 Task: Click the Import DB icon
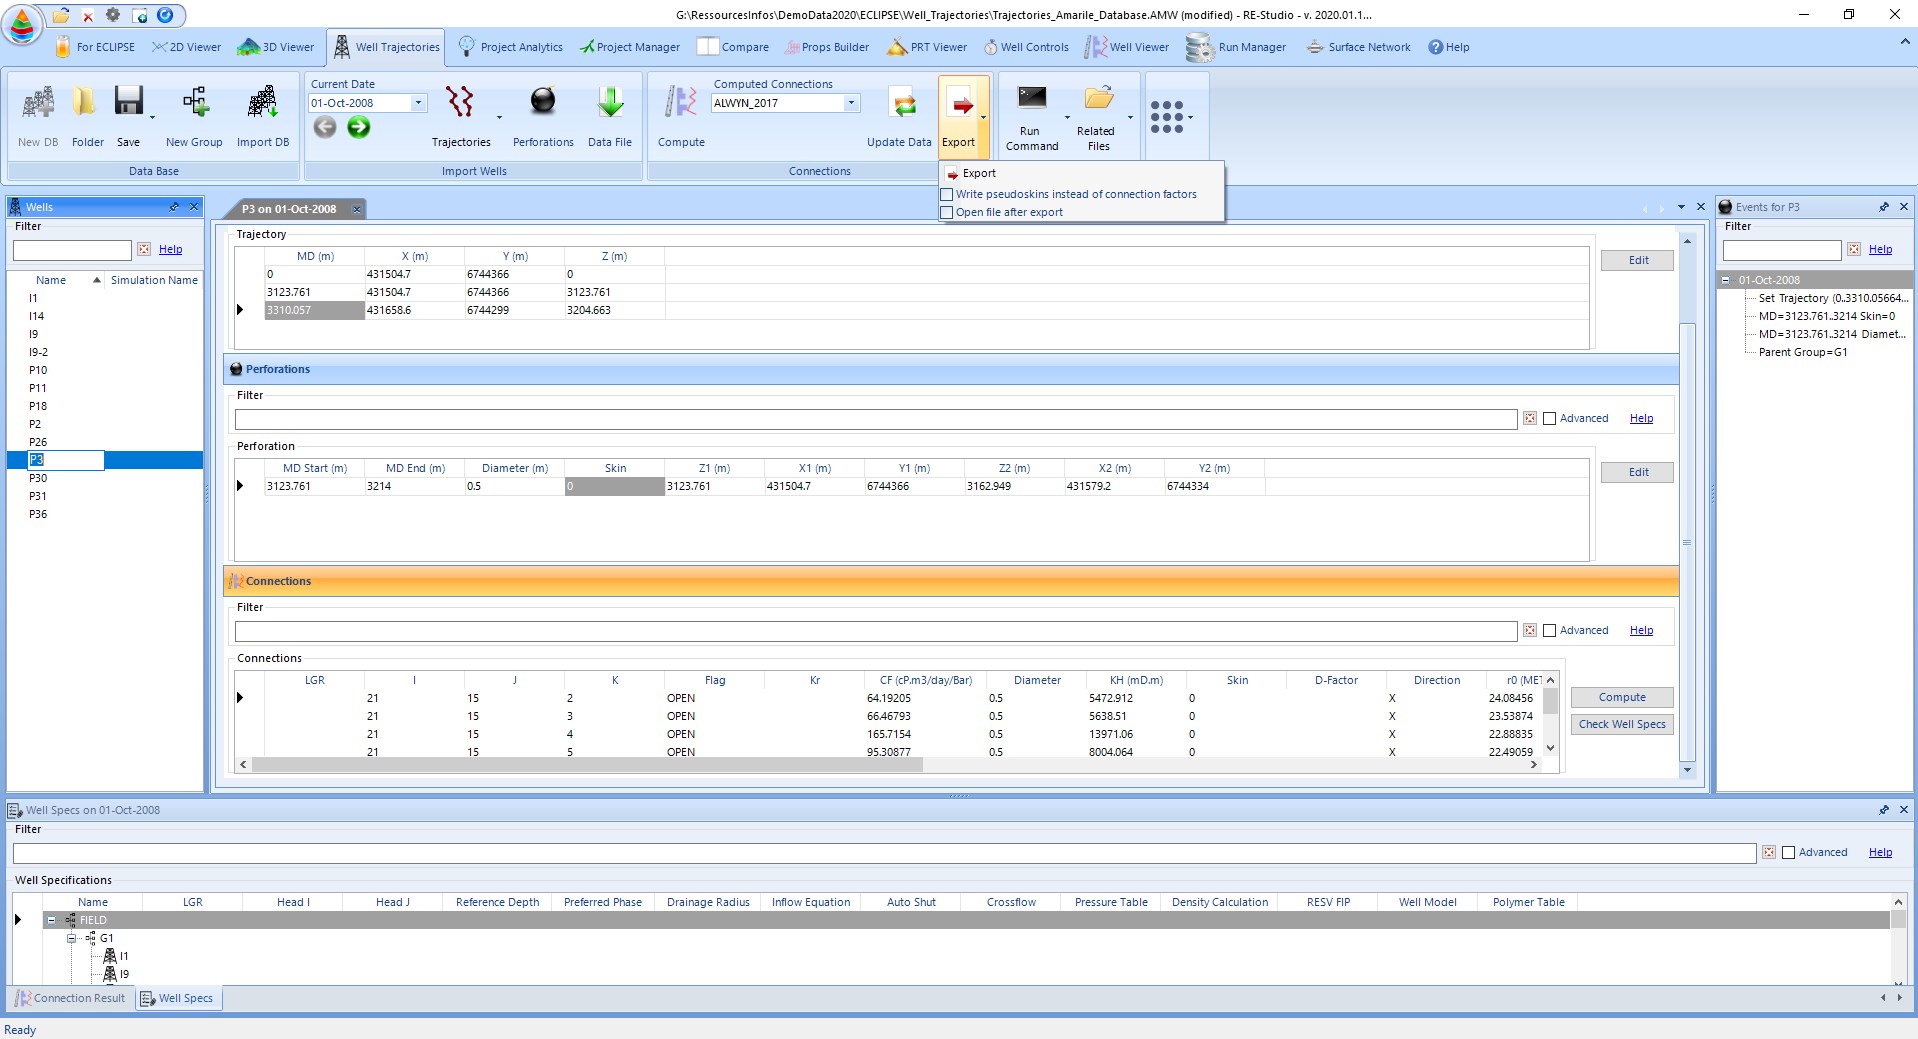point(262,101)
